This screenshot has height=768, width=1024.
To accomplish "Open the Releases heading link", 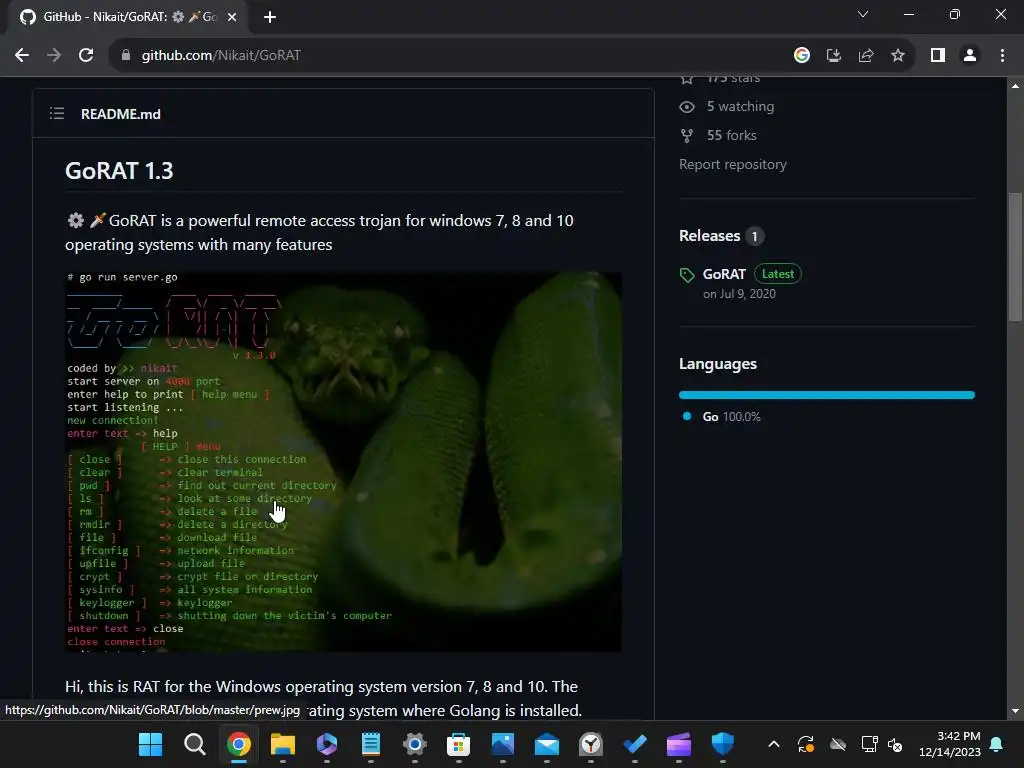I will click(709, 236).
